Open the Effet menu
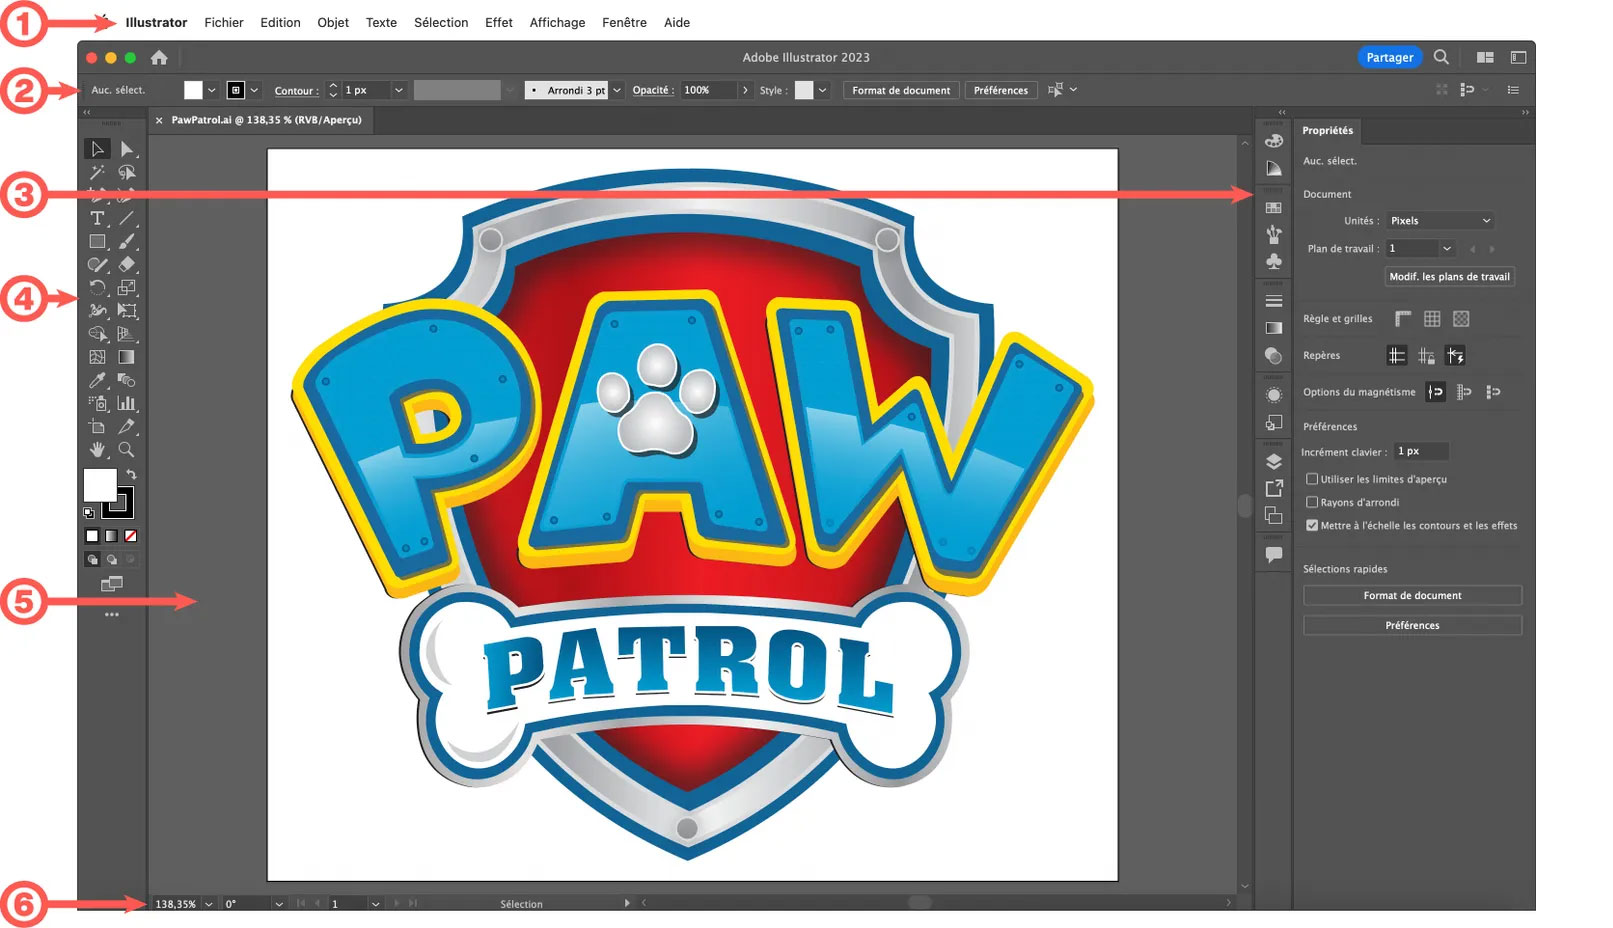 point(499,22)
